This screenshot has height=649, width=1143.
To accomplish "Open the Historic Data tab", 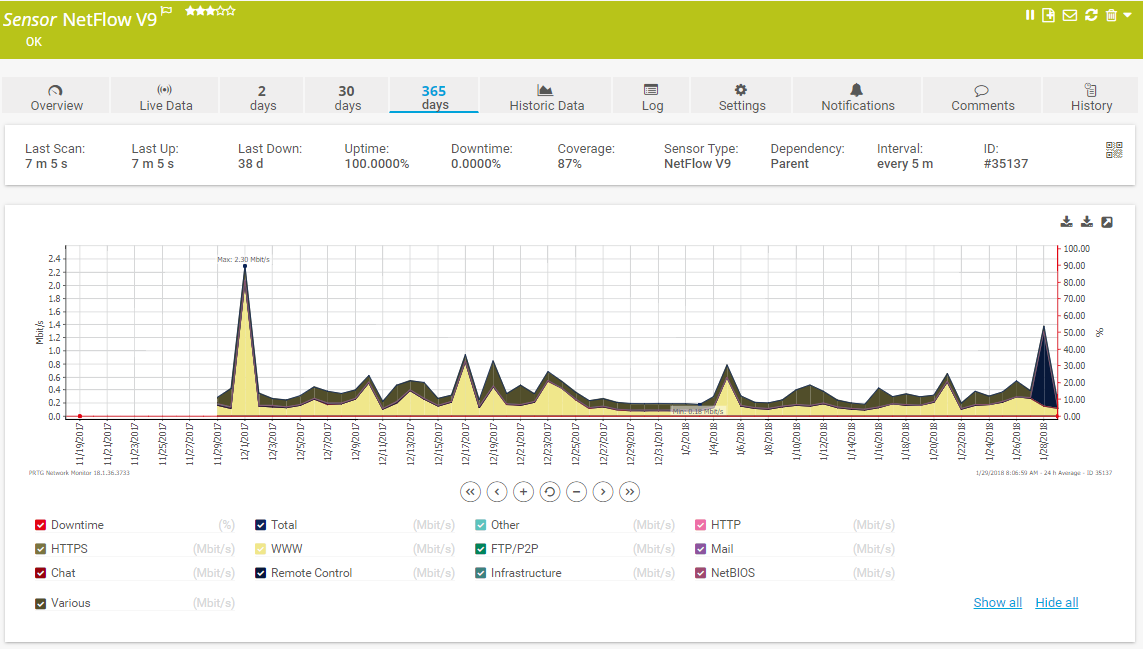I will tap(546, 96).
